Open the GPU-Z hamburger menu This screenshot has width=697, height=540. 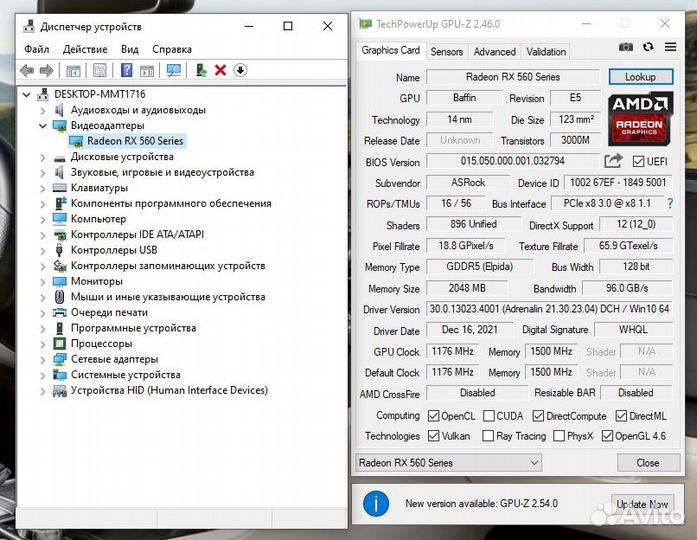point(669,47)
